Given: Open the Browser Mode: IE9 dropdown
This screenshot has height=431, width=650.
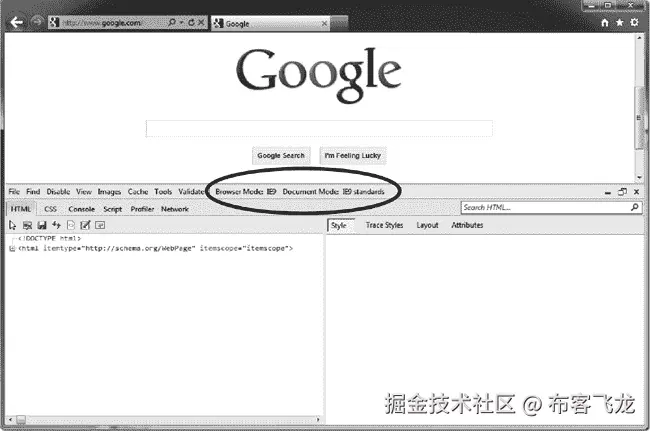Looking at the screenshot, I should click(246, 191).
